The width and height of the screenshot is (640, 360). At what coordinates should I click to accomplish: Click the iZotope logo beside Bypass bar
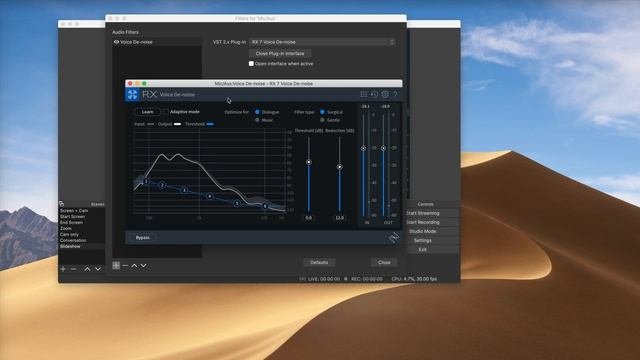click(393, 238)
